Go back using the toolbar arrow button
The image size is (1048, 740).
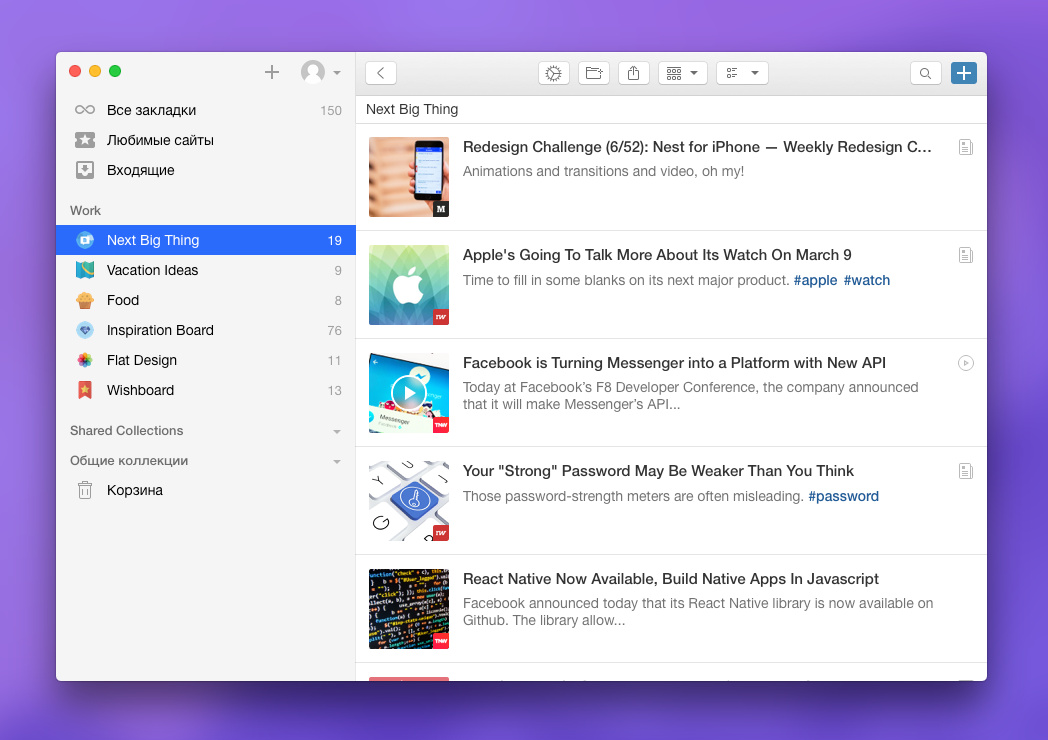[381, 73]
